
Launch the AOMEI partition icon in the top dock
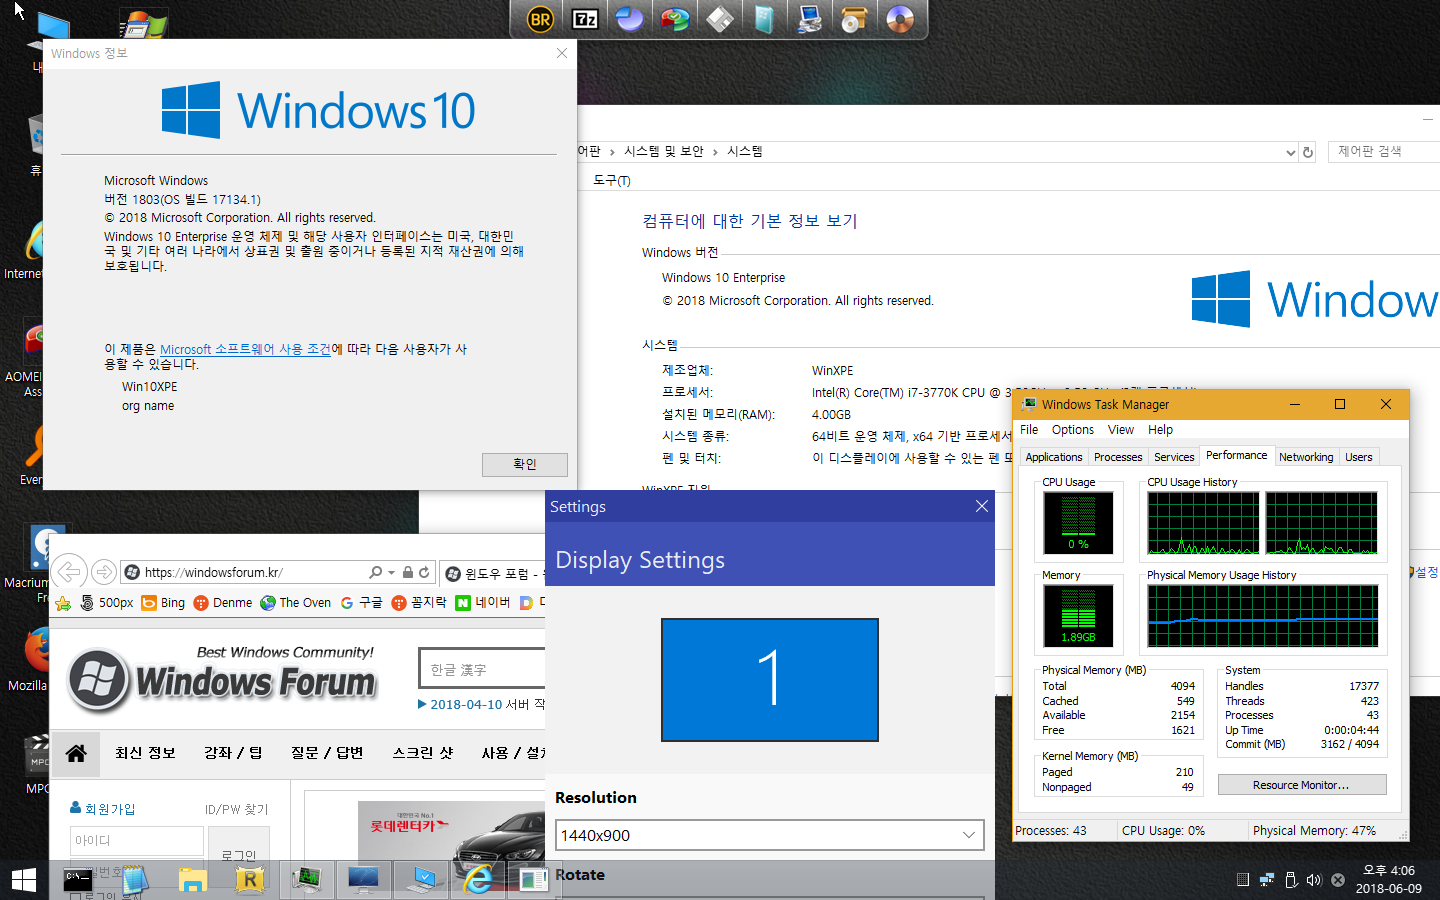[x=675, y=19]
